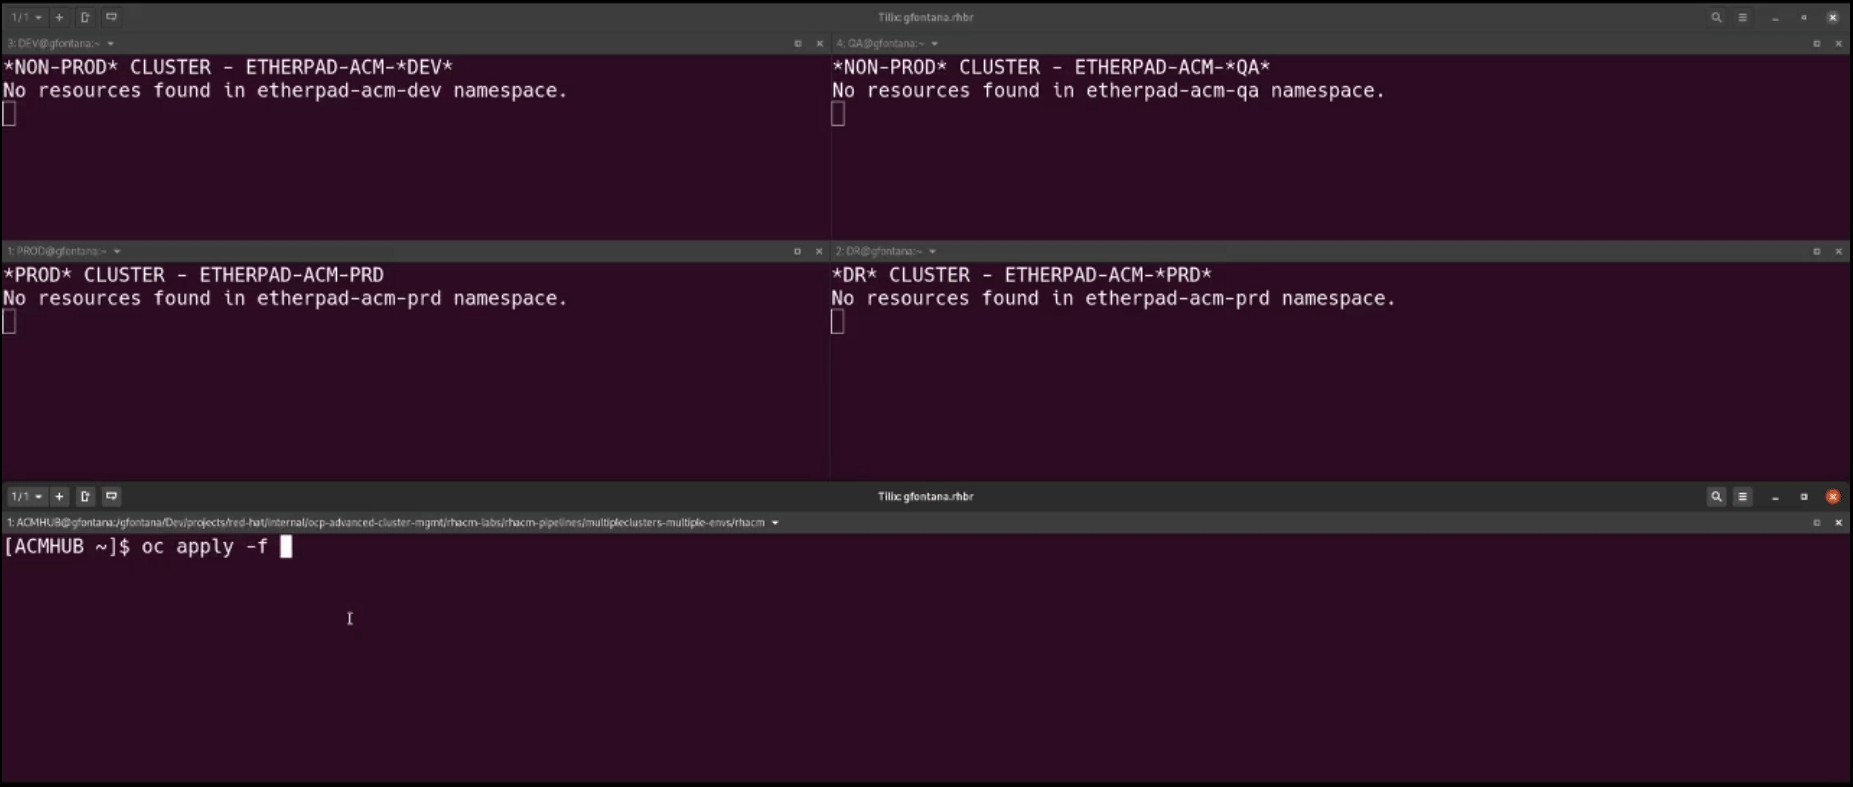Screen dimensions: 1853x787
Task: Open the 1/1 session switcher in top window
Action: tap(26, 17)
